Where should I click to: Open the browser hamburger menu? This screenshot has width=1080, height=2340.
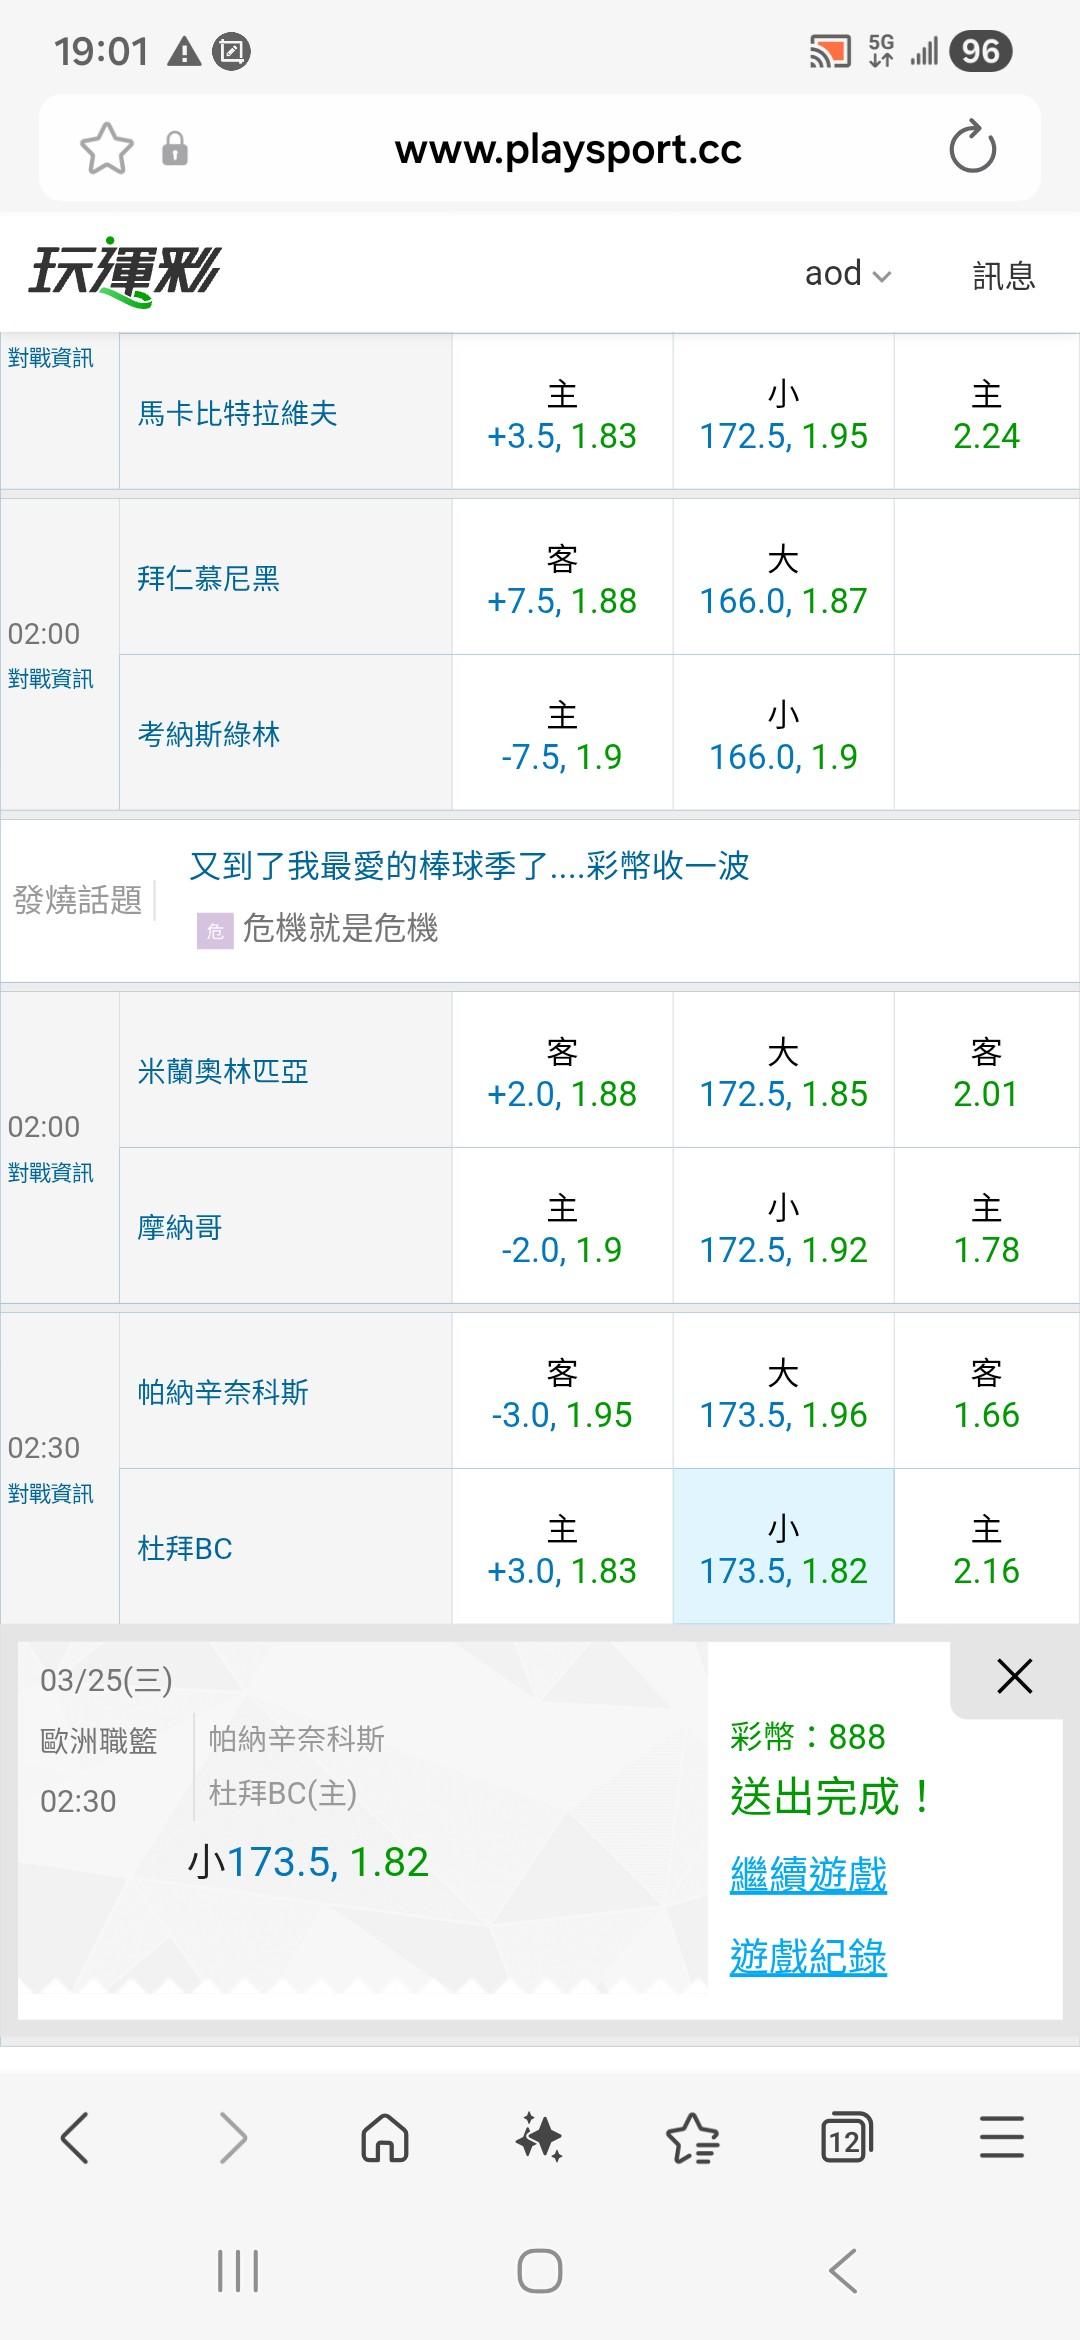click(x=1001, y=2137)
